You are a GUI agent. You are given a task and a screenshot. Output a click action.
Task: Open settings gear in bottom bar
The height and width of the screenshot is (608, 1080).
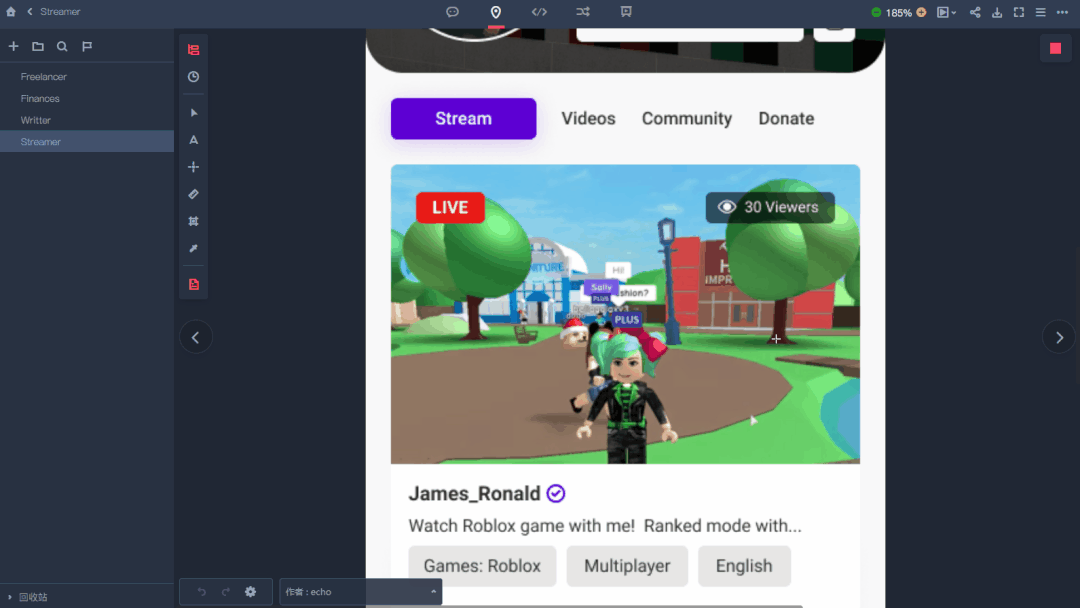pyautogui.click(x=250, y=591)
